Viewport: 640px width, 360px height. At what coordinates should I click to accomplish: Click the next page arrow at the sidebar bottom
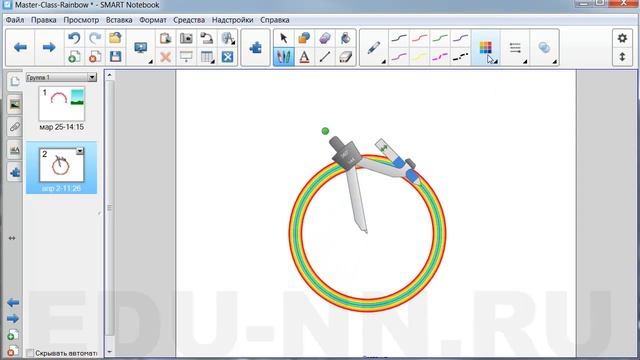coord(13,318)
